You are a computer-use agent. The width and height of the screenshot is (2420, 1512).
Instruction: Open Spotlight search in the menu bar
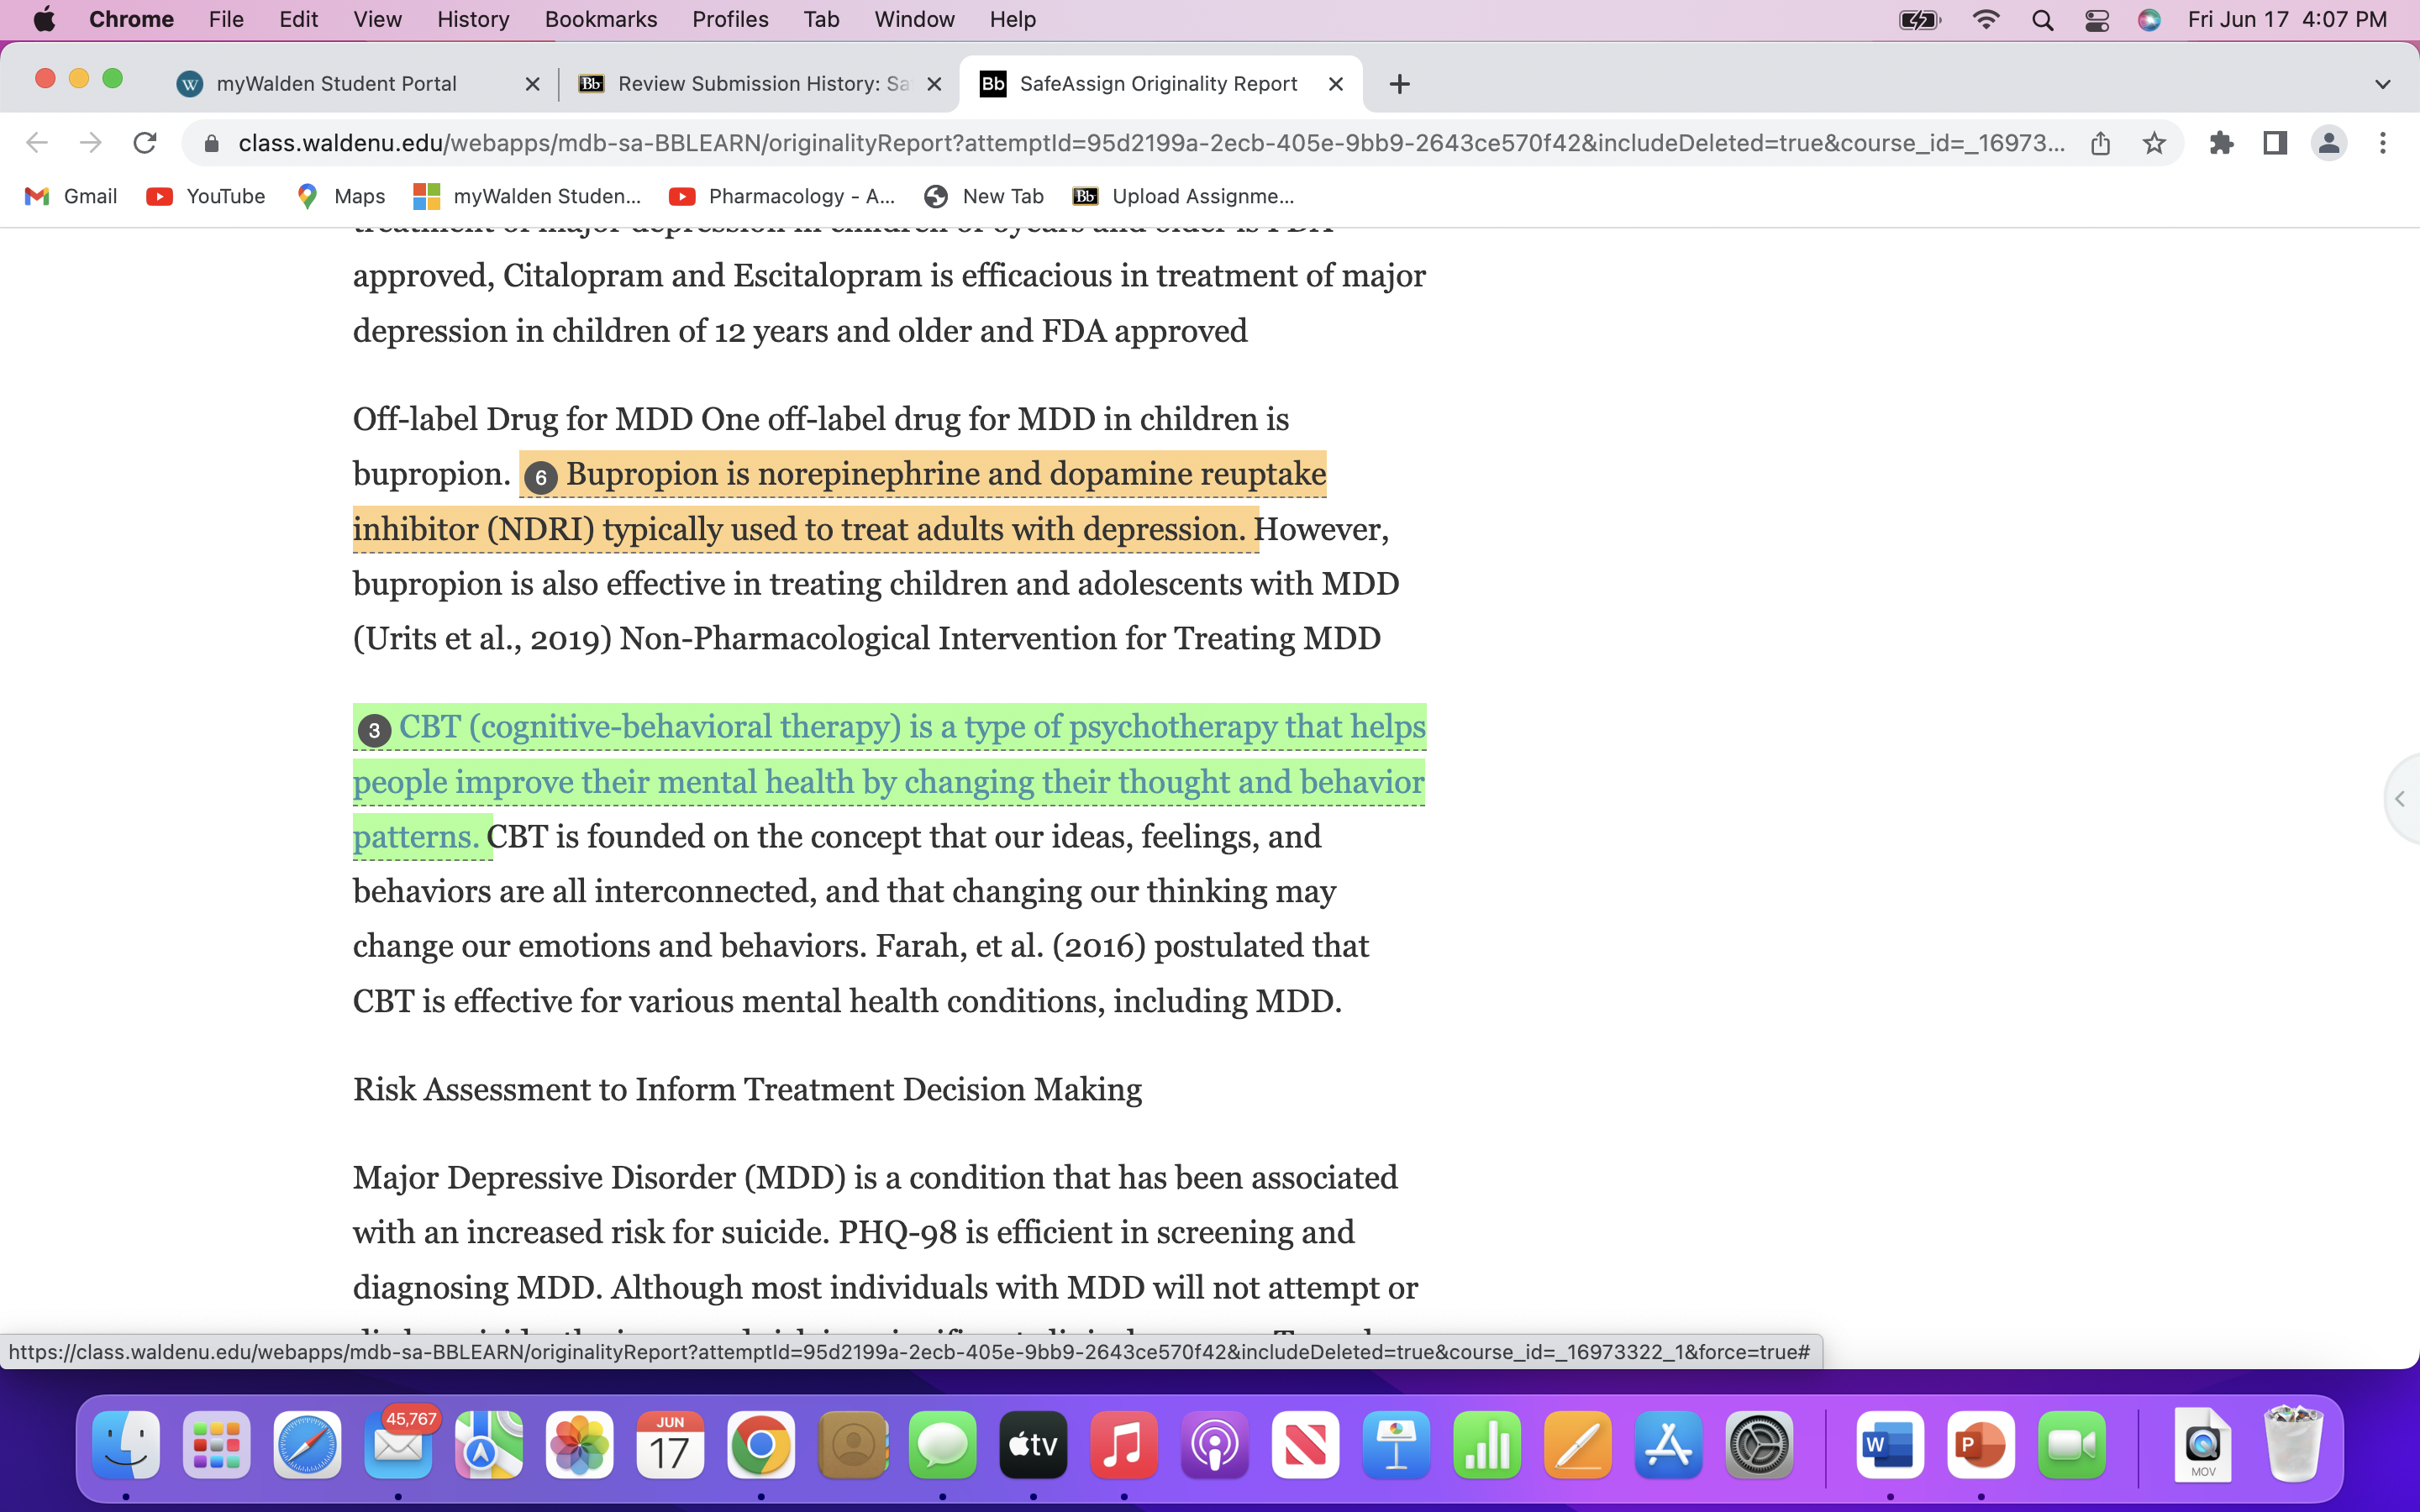[x=2042, y=20]
